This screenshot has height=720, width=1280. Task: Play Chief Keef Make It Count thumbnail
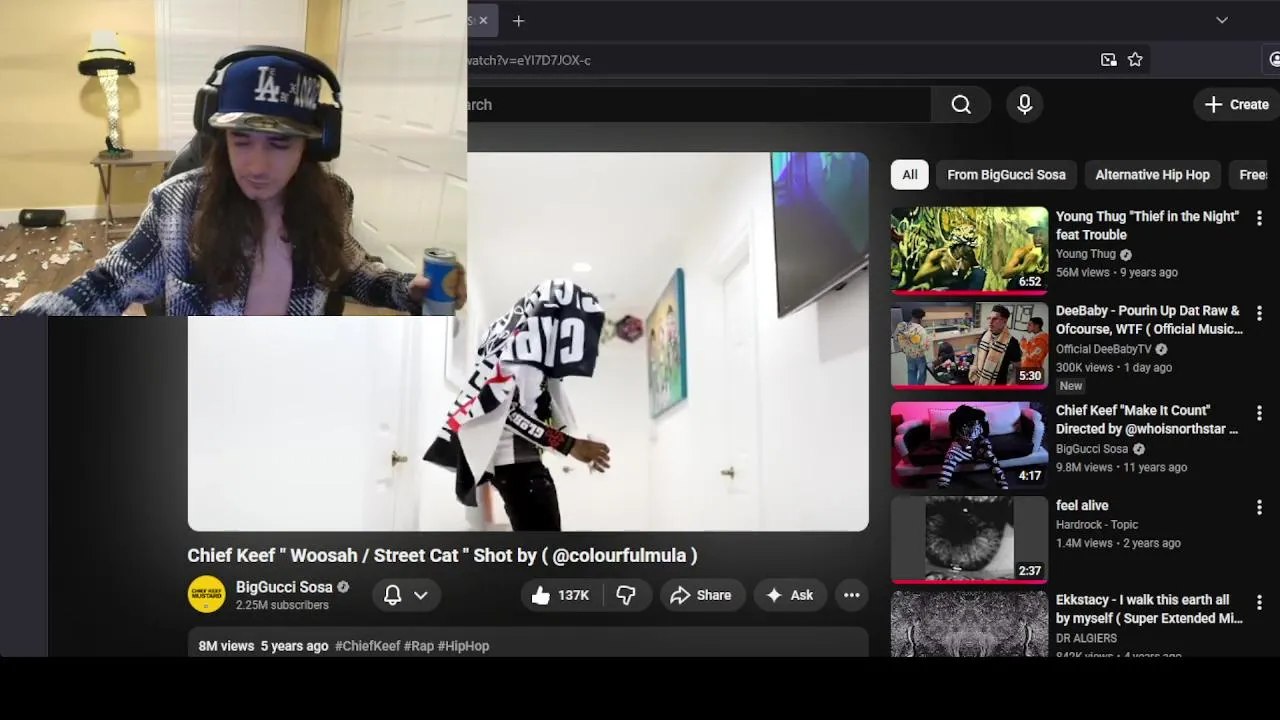969,444
